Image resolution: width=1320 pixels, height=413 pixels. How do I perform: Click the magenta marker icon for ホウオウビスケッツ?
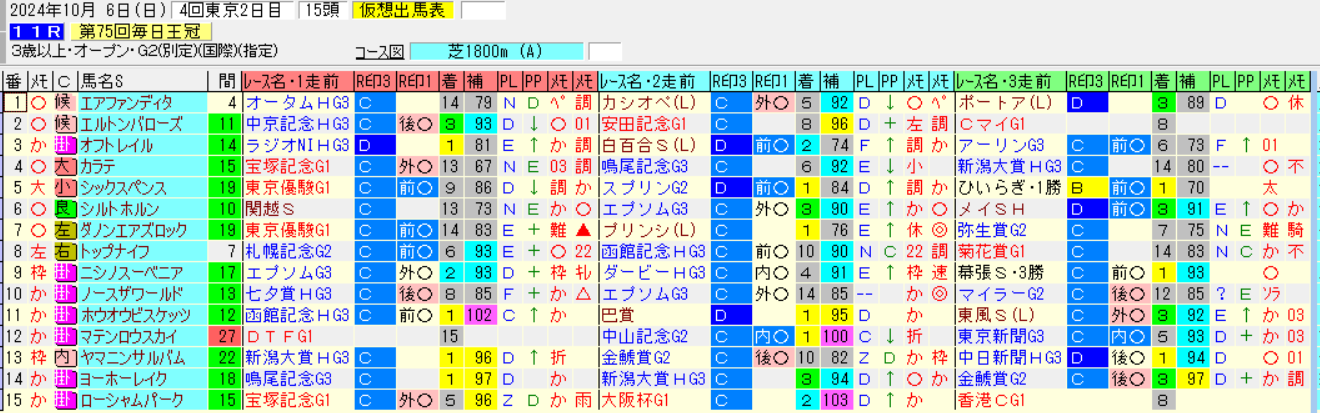[65, 314]
